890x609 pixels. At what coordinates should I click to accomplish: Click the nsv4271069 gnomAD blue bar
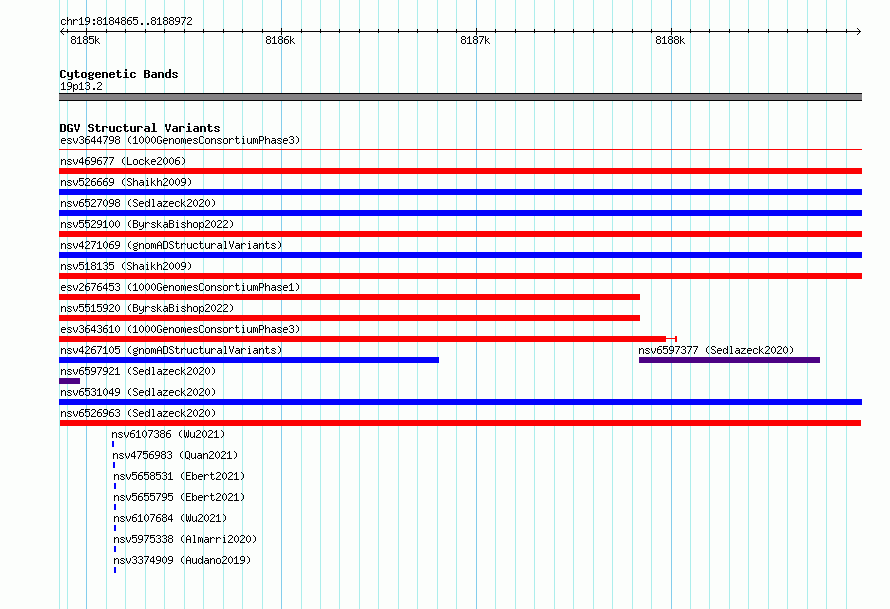(x=460, y=255)
